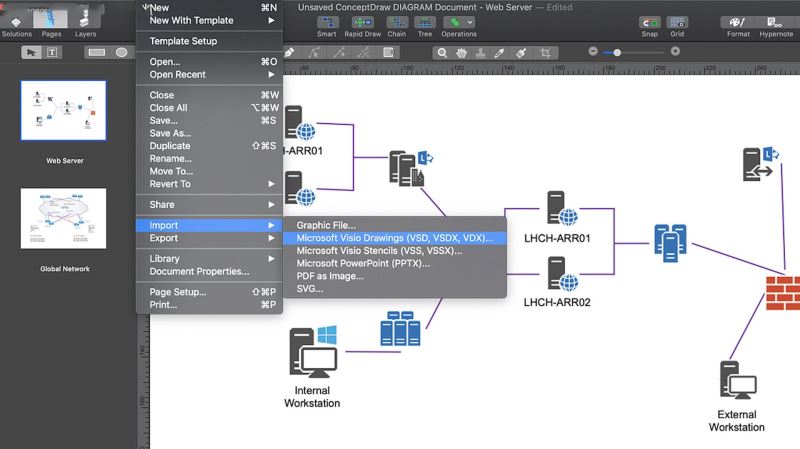Select the Internal Workstation shape
The image size is (800, 449).
(313, 352)
